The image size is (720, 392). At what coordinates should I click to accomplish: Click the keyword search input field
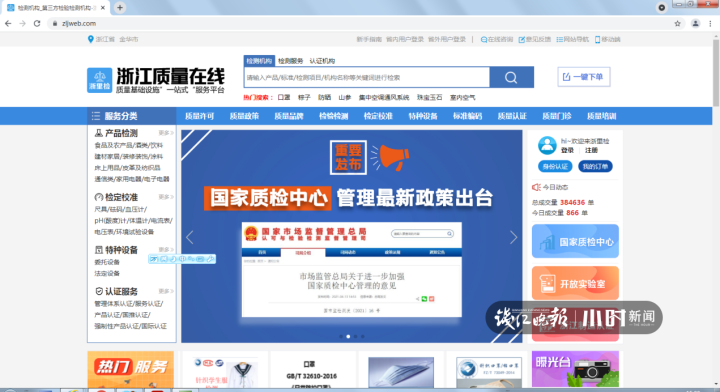tap(367, 77)
